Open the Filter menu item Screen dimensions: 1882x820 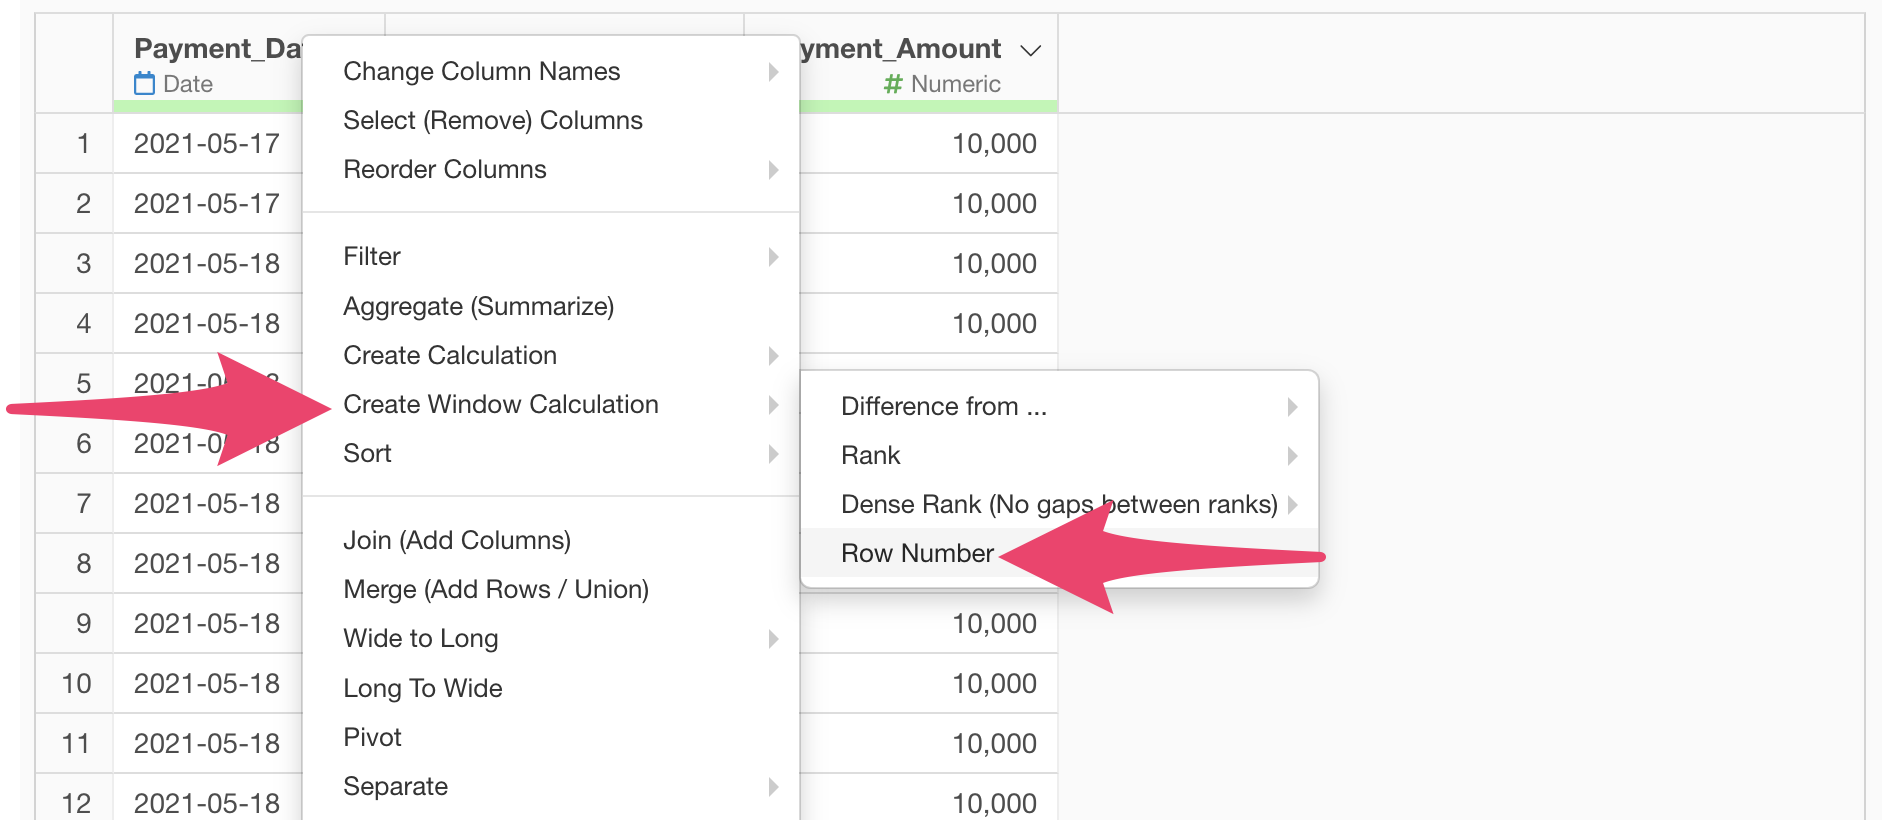click(x=372, y=257)
